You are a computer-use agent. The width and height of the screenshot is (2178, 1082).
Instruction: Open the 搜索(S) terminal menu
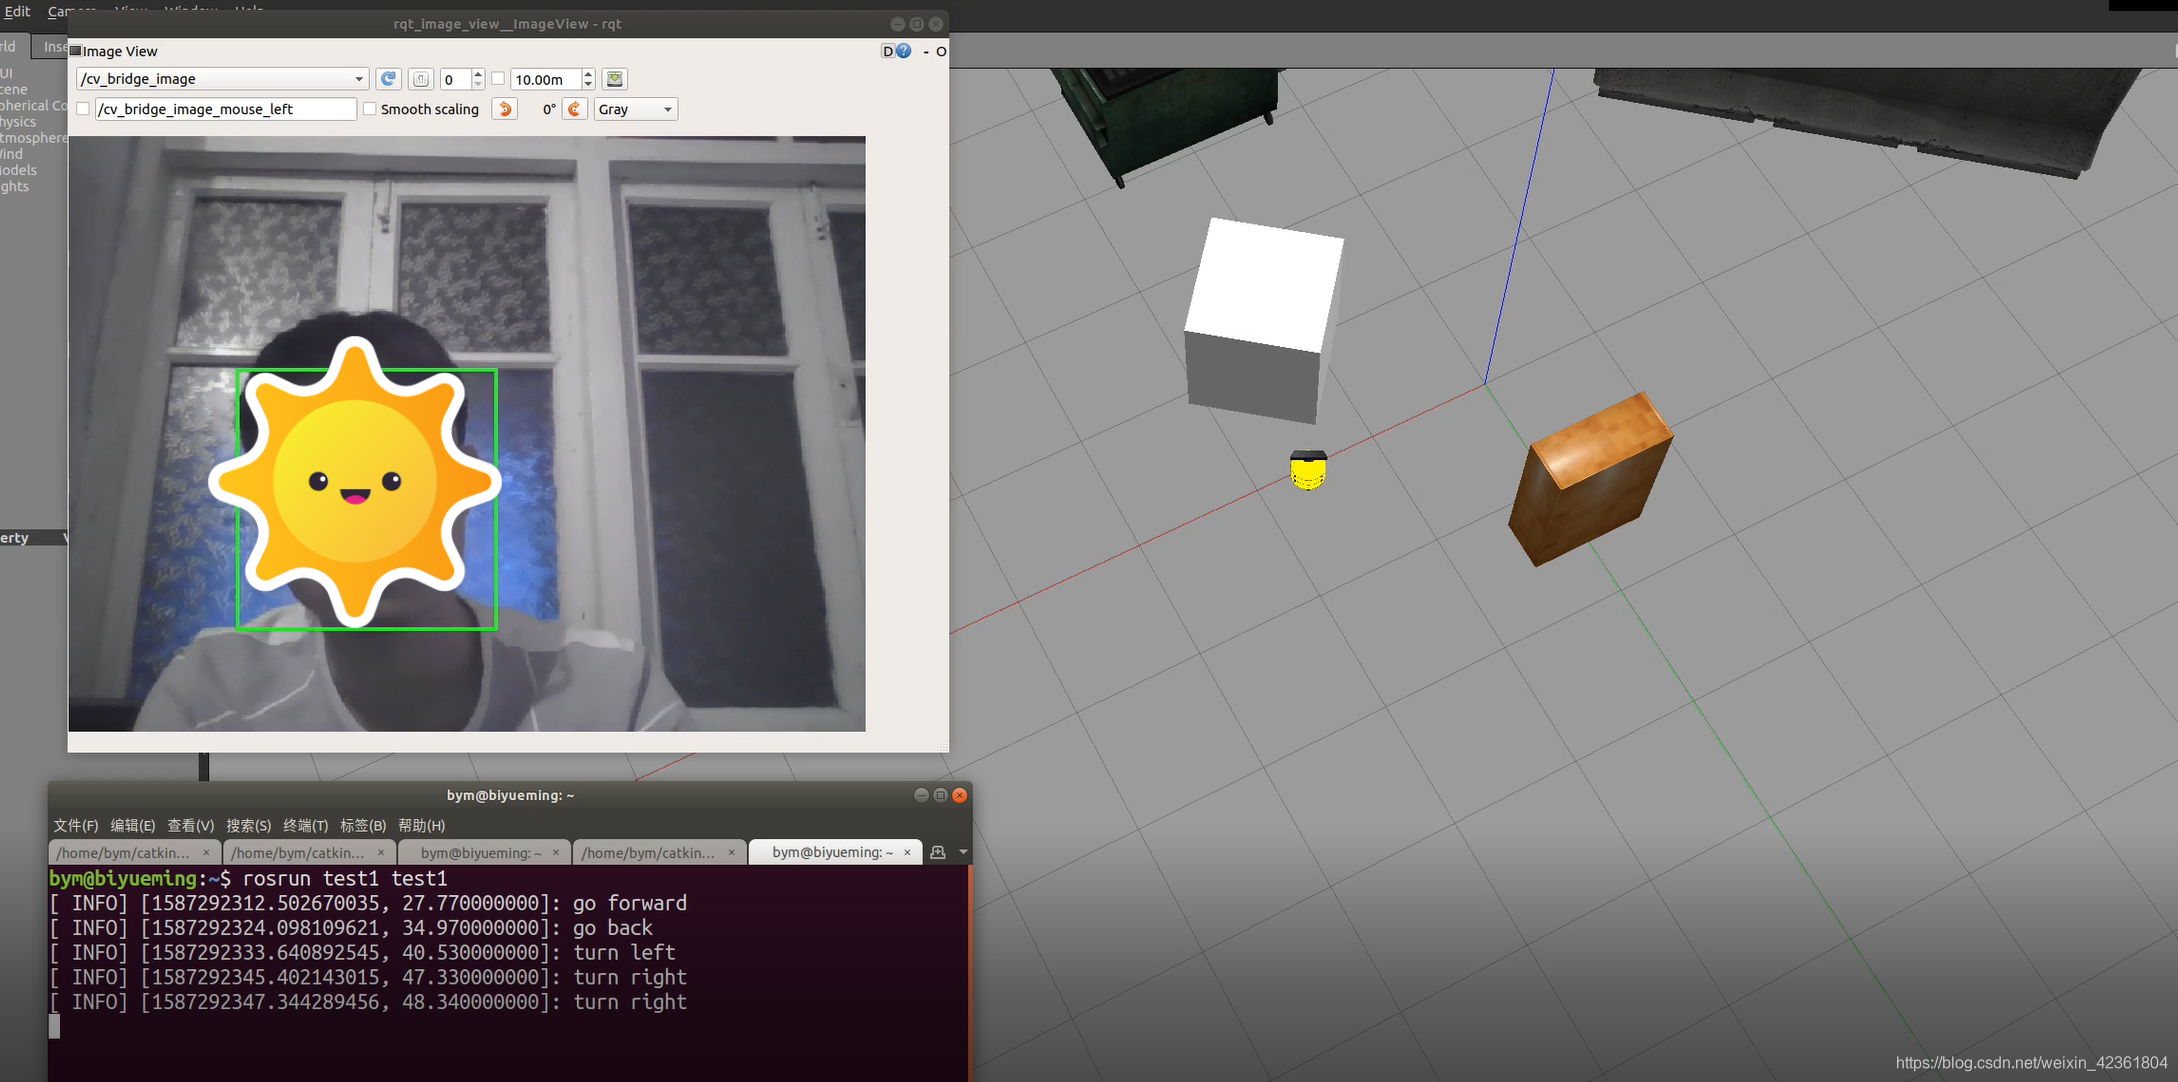click(x=248, y=825)
